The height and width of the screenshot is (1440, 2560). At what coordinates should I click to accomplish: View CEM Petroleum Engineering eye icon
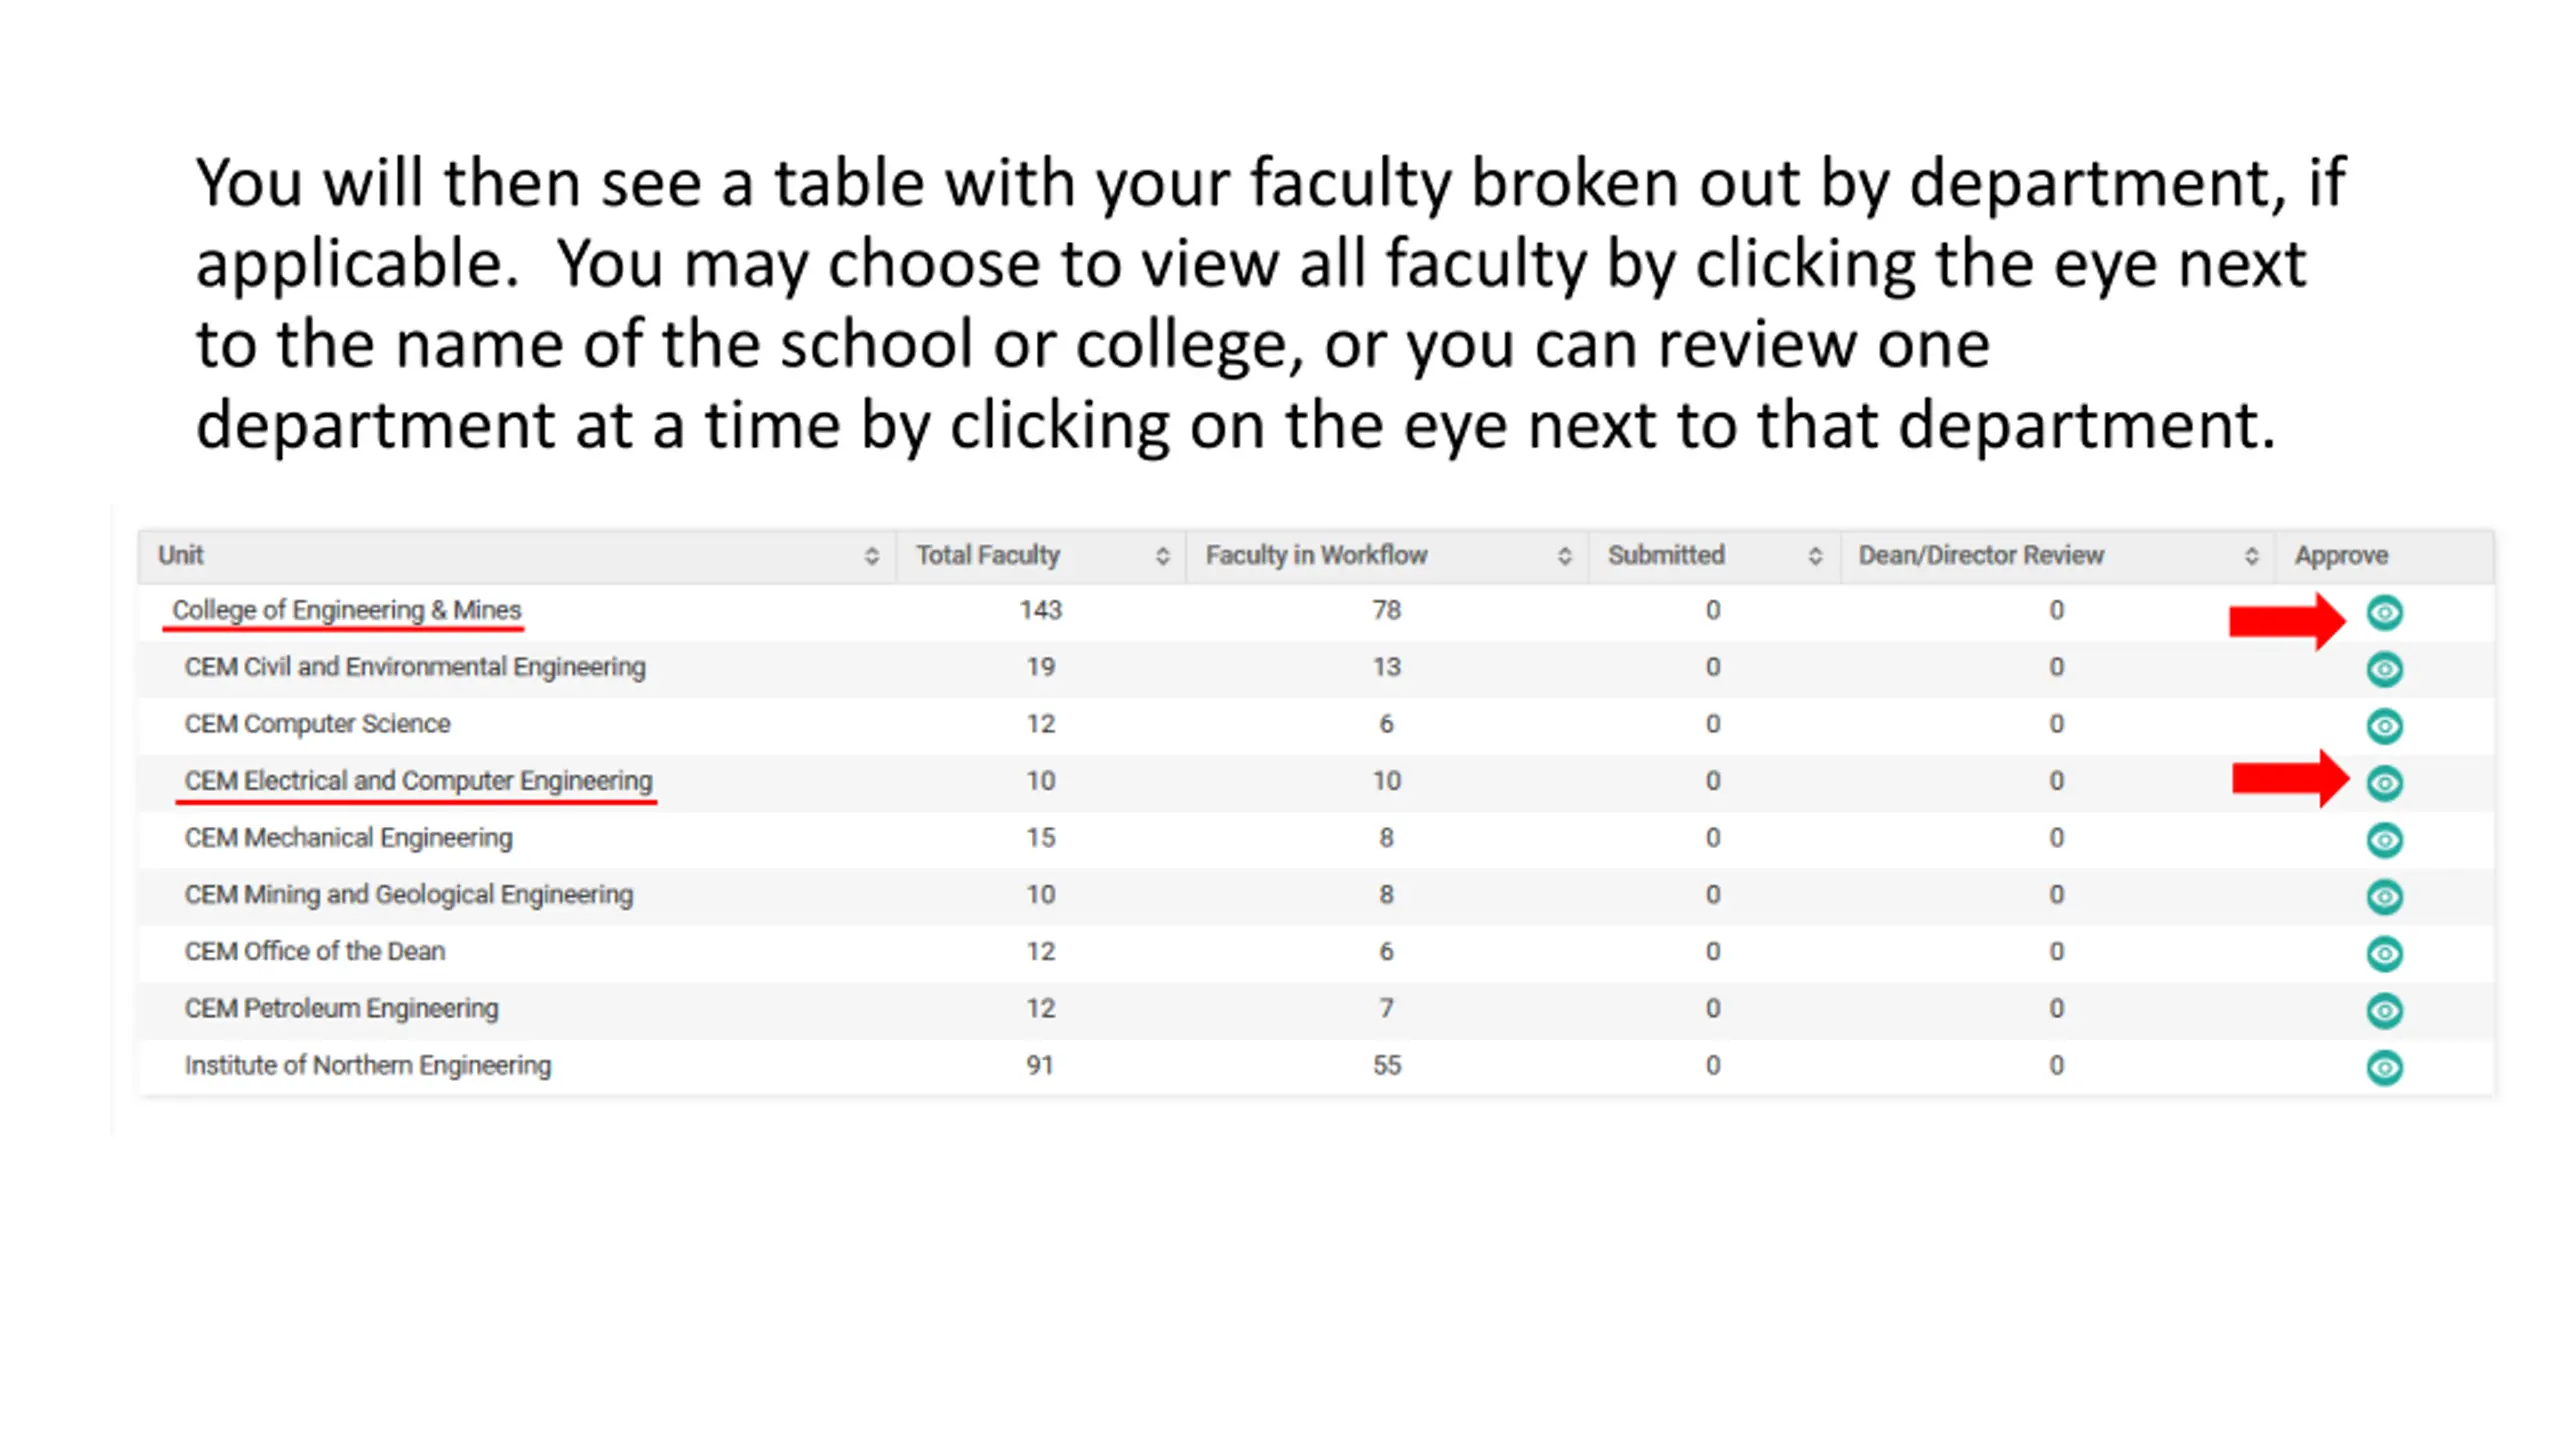point(2384,1011)
